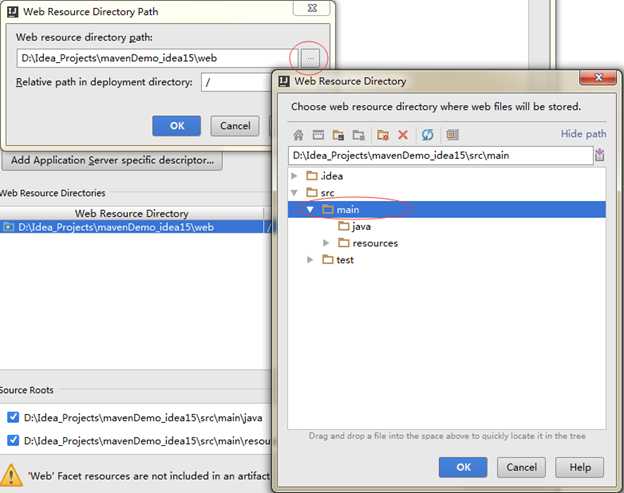Cancel the Directory Path dialog

point(235,126)
